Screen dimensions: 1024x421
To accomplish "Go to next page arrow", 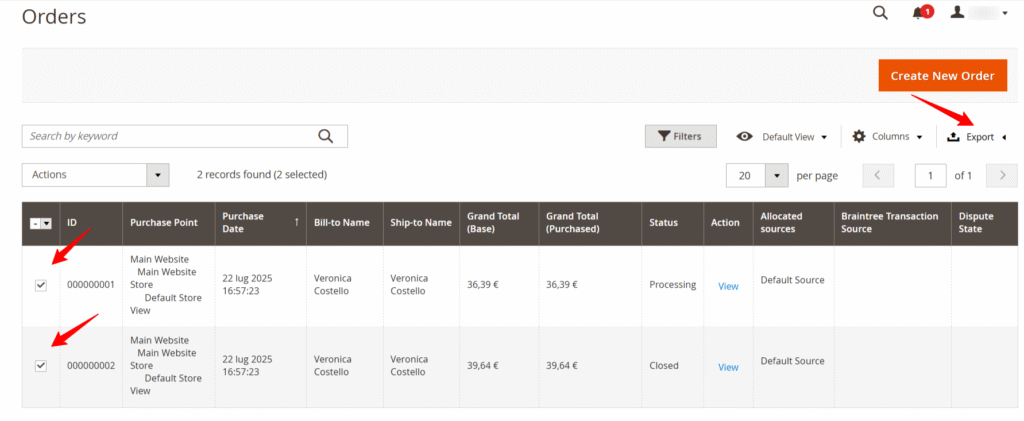I will (x=1001, y=175).
